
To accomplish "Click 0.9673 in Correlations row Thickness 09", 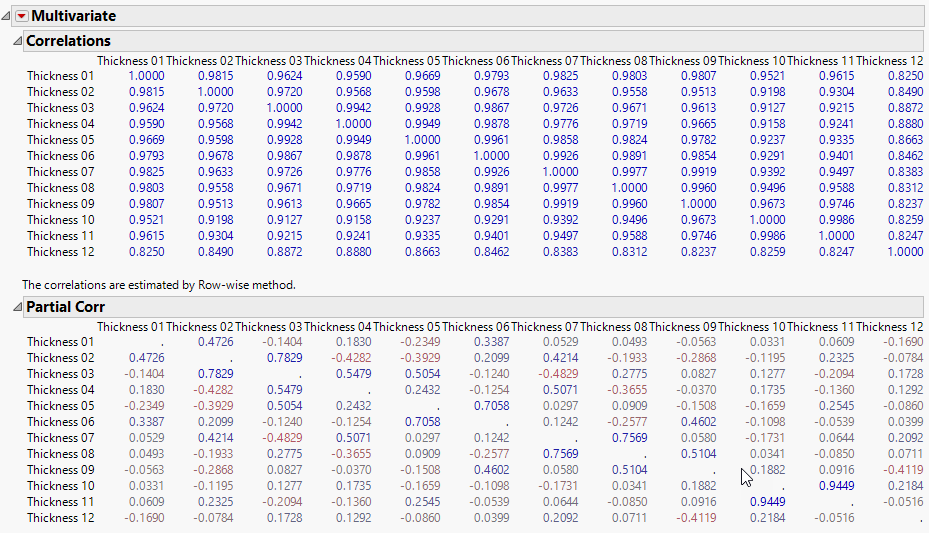I will [767, 204].
